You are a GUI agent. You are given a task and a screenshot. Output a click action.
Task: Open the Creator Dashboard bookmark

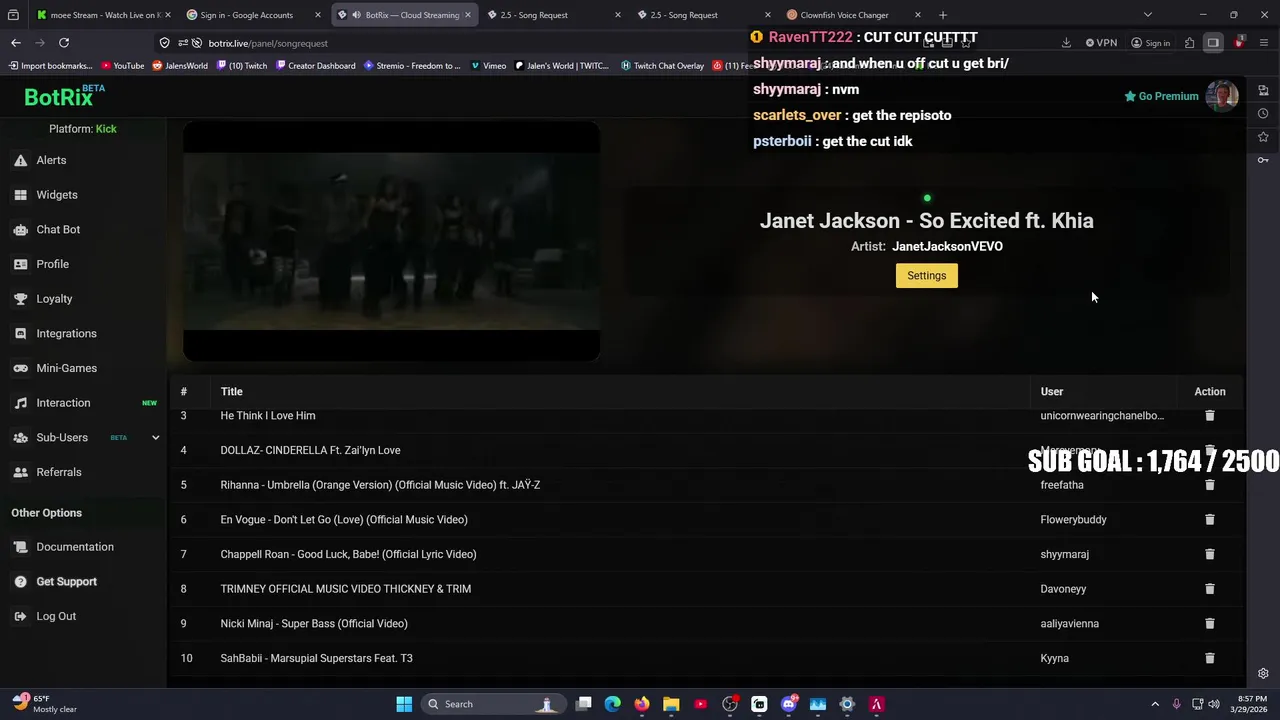coord(314,66)
